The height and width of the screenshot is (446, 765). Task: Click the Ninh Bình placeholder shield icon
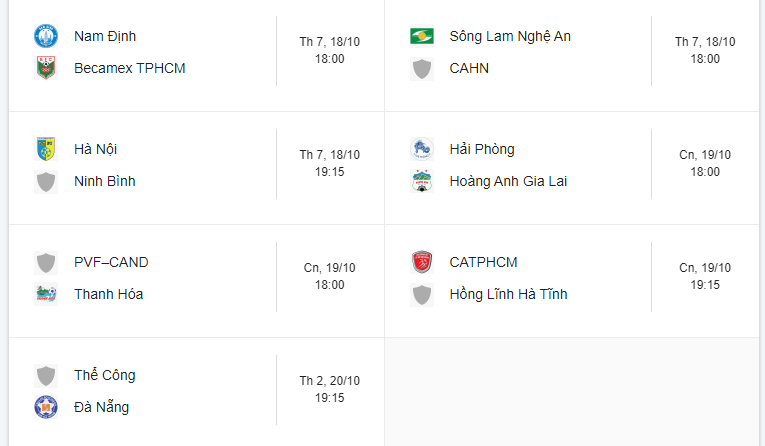click(x=45, y=182)
